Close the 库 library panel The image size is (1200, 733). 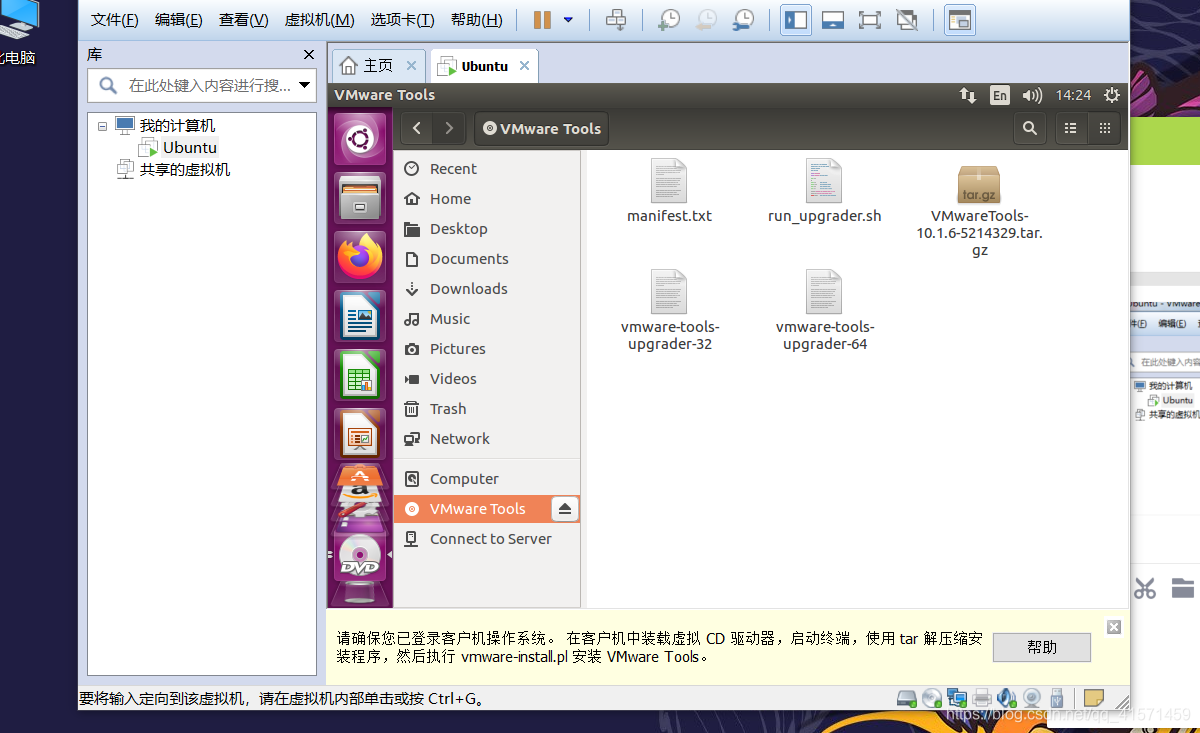click(309, 54)
